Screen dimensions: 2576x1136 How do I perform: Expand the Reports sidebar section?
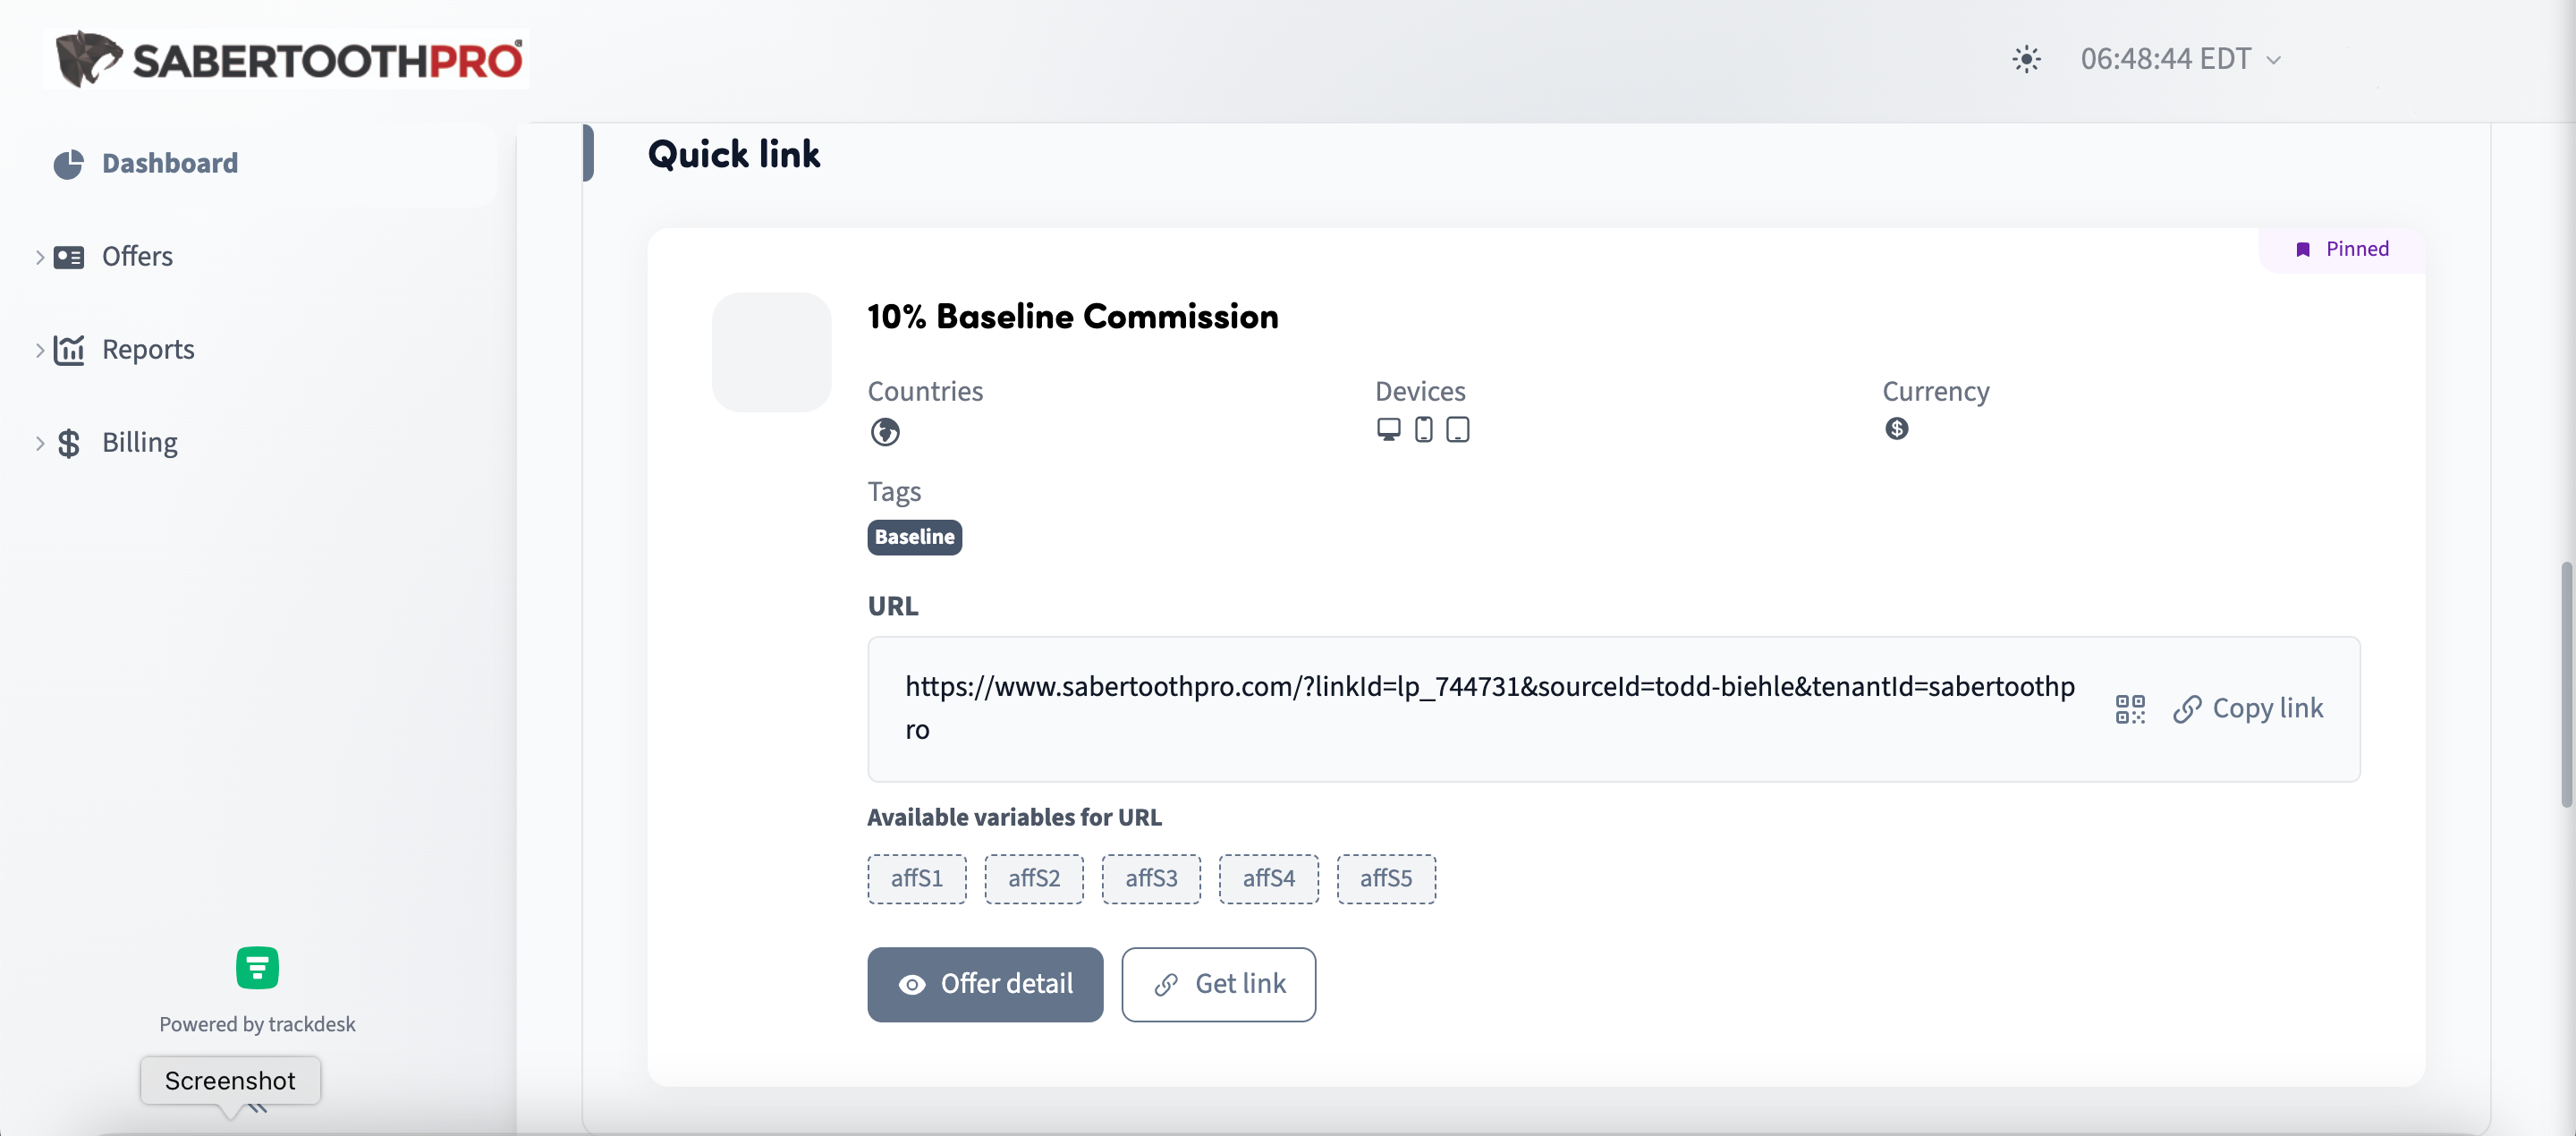40,350
